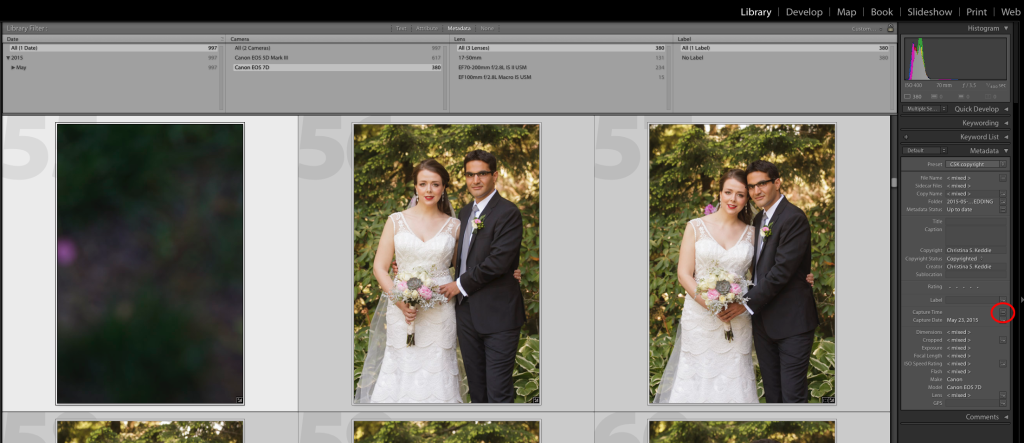This screenshot has width=1024, height=443.
Task: Click the filter lock icon
Action: [890, 29]
